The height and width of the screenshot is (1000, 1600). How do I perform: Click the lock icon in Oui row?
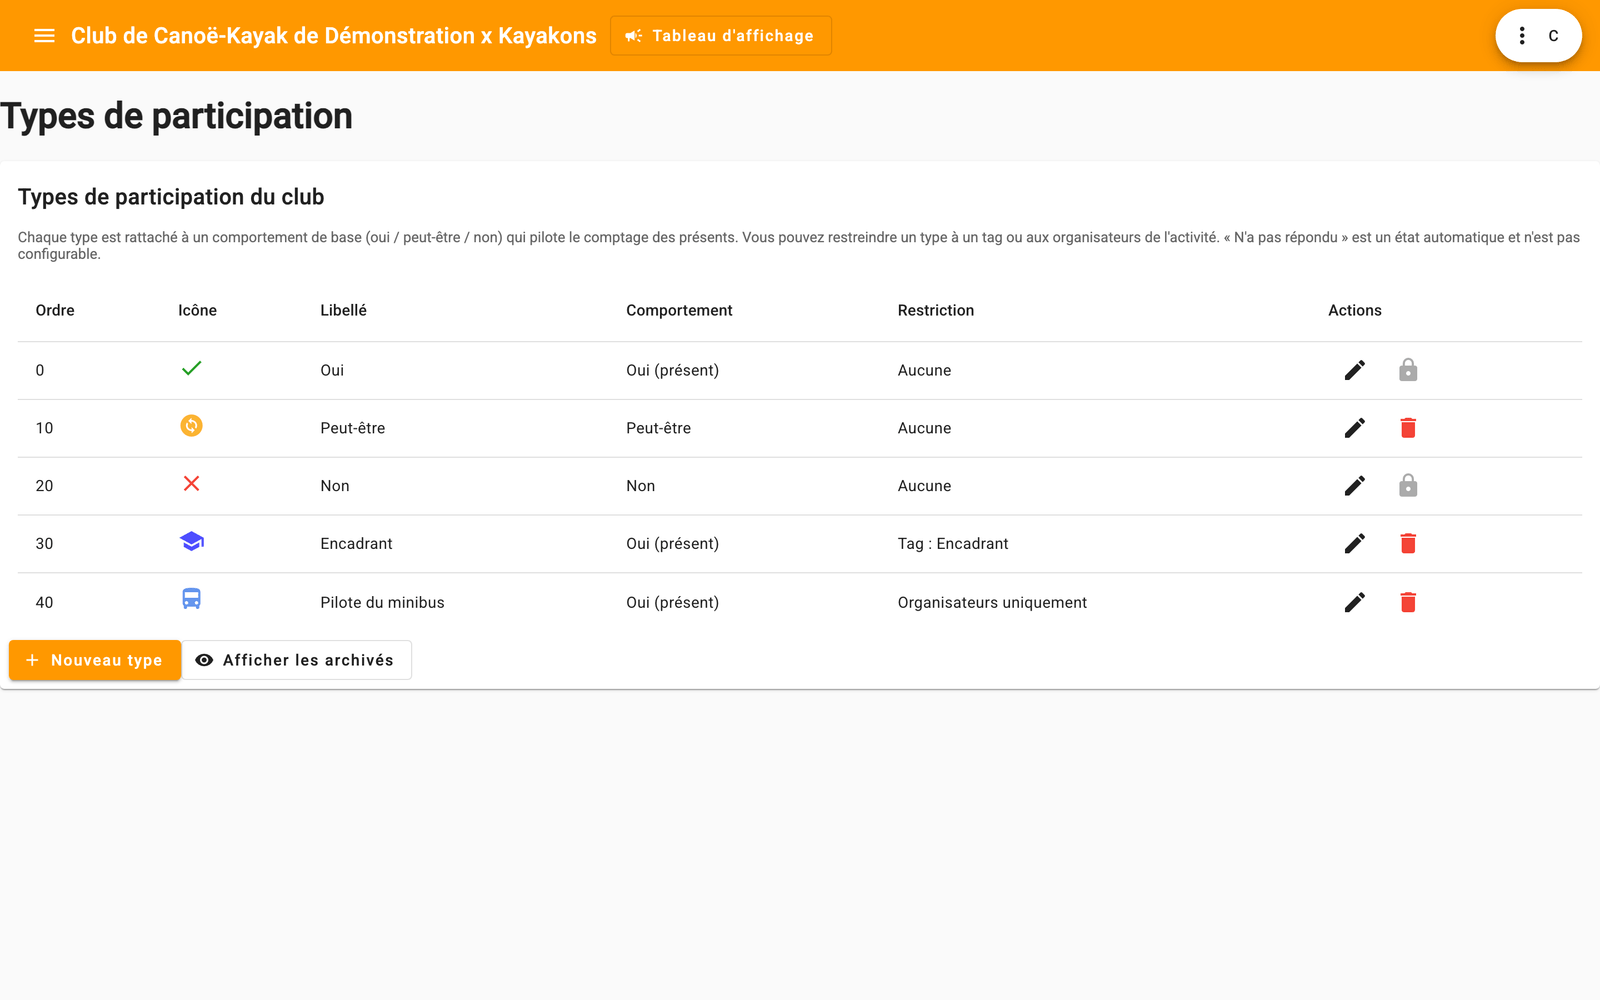click(x=1408, y=370)
